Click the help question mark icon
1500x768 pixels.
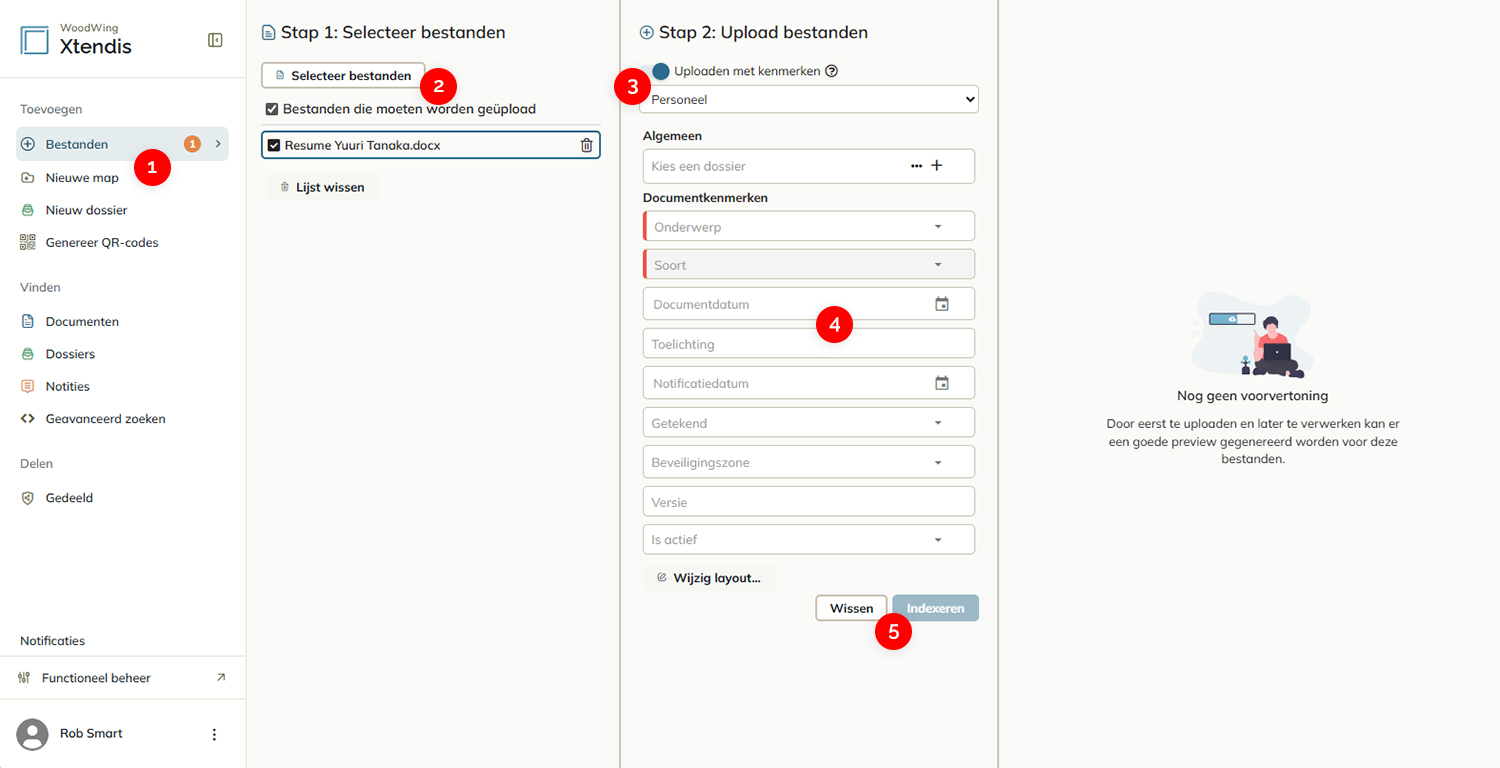point(831,71)
